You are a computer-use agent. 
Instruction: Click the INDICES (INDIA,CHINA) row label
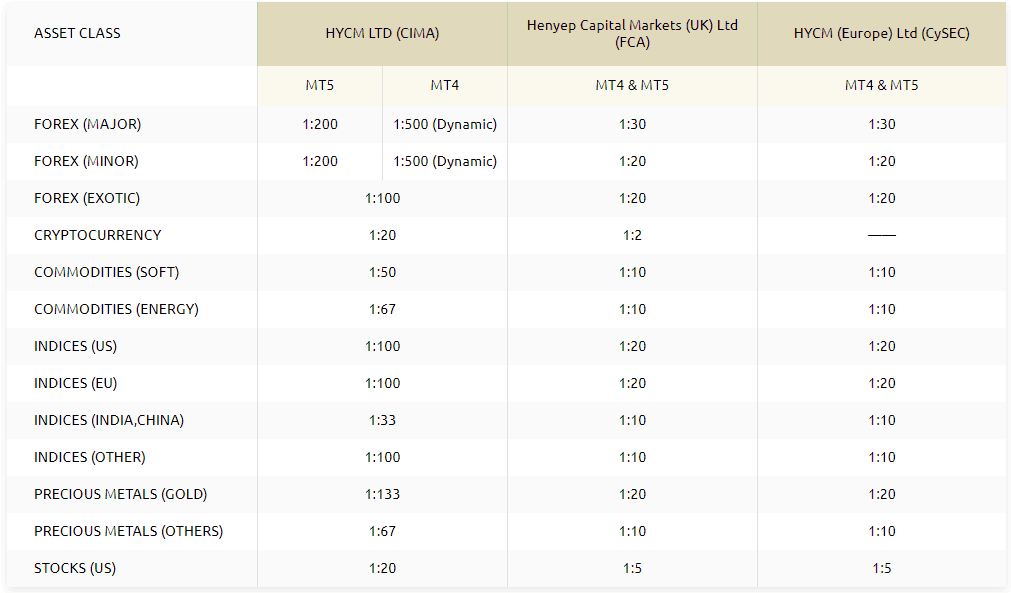109,420
